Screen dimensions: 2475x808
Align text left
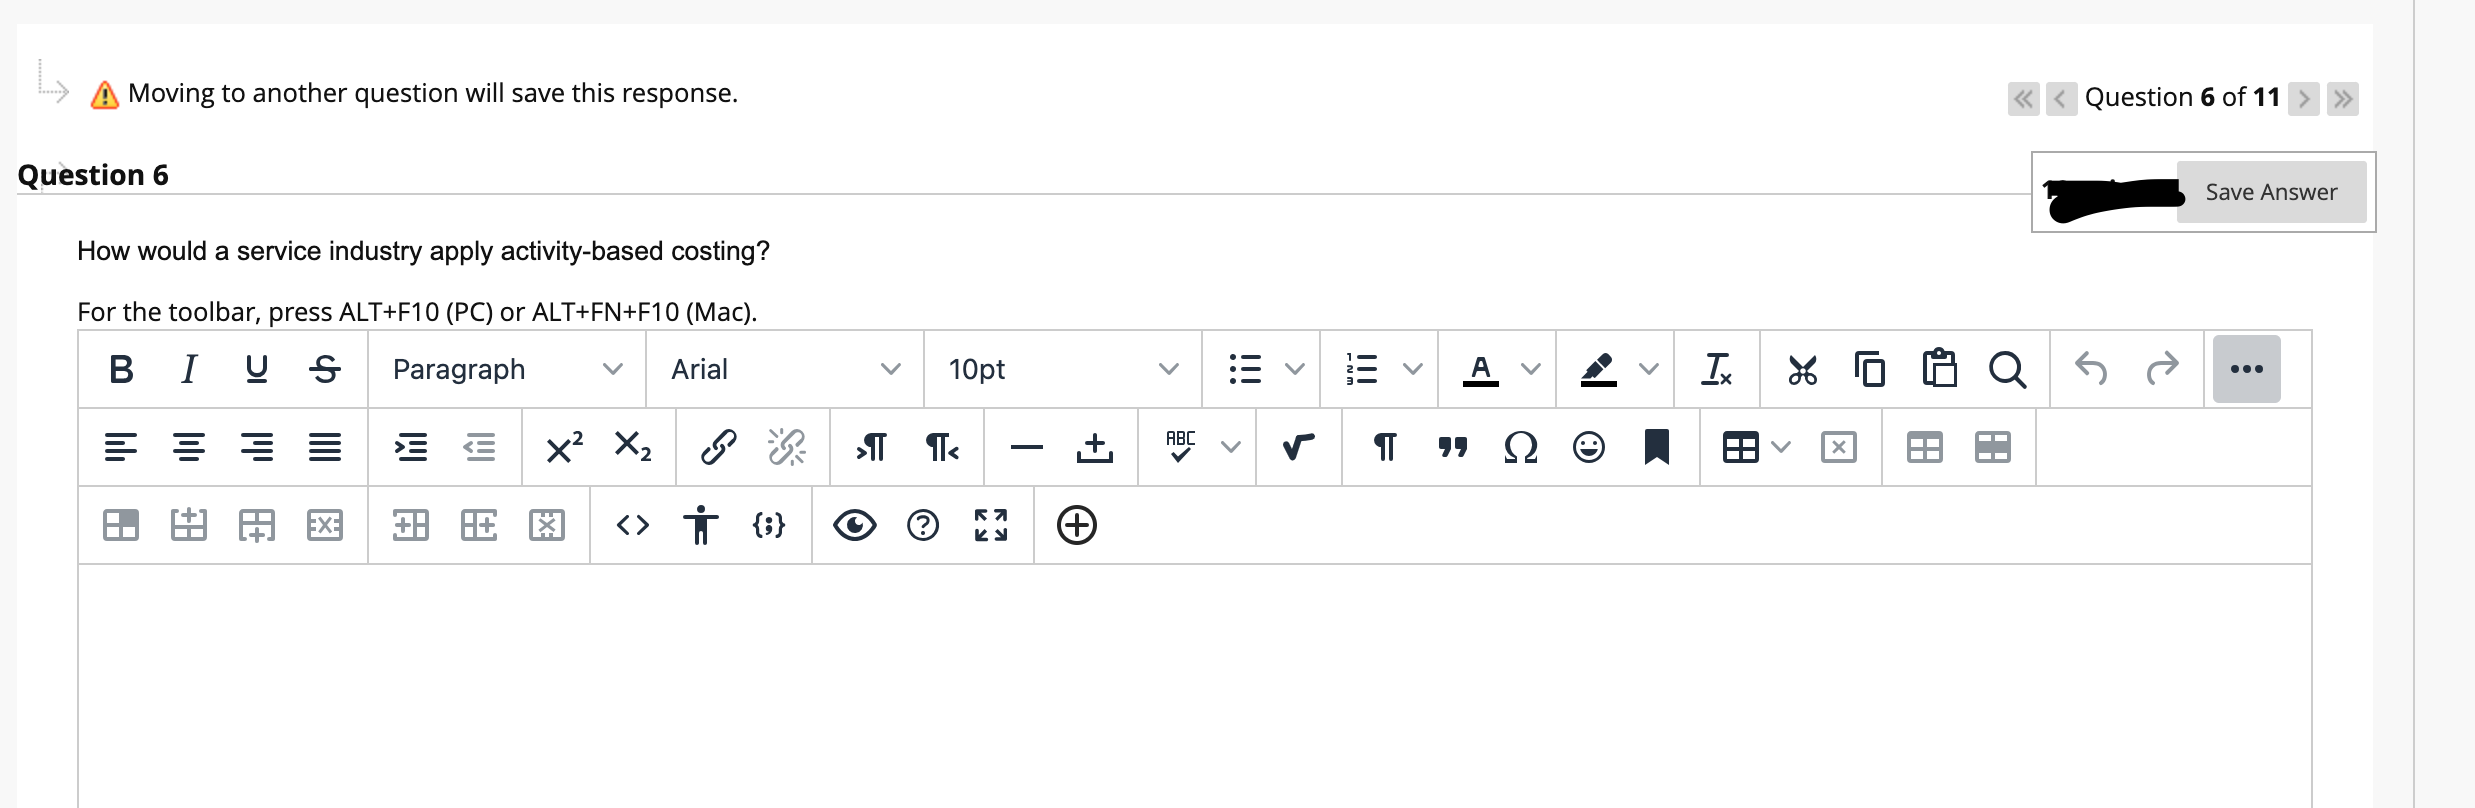coord(121,447)
